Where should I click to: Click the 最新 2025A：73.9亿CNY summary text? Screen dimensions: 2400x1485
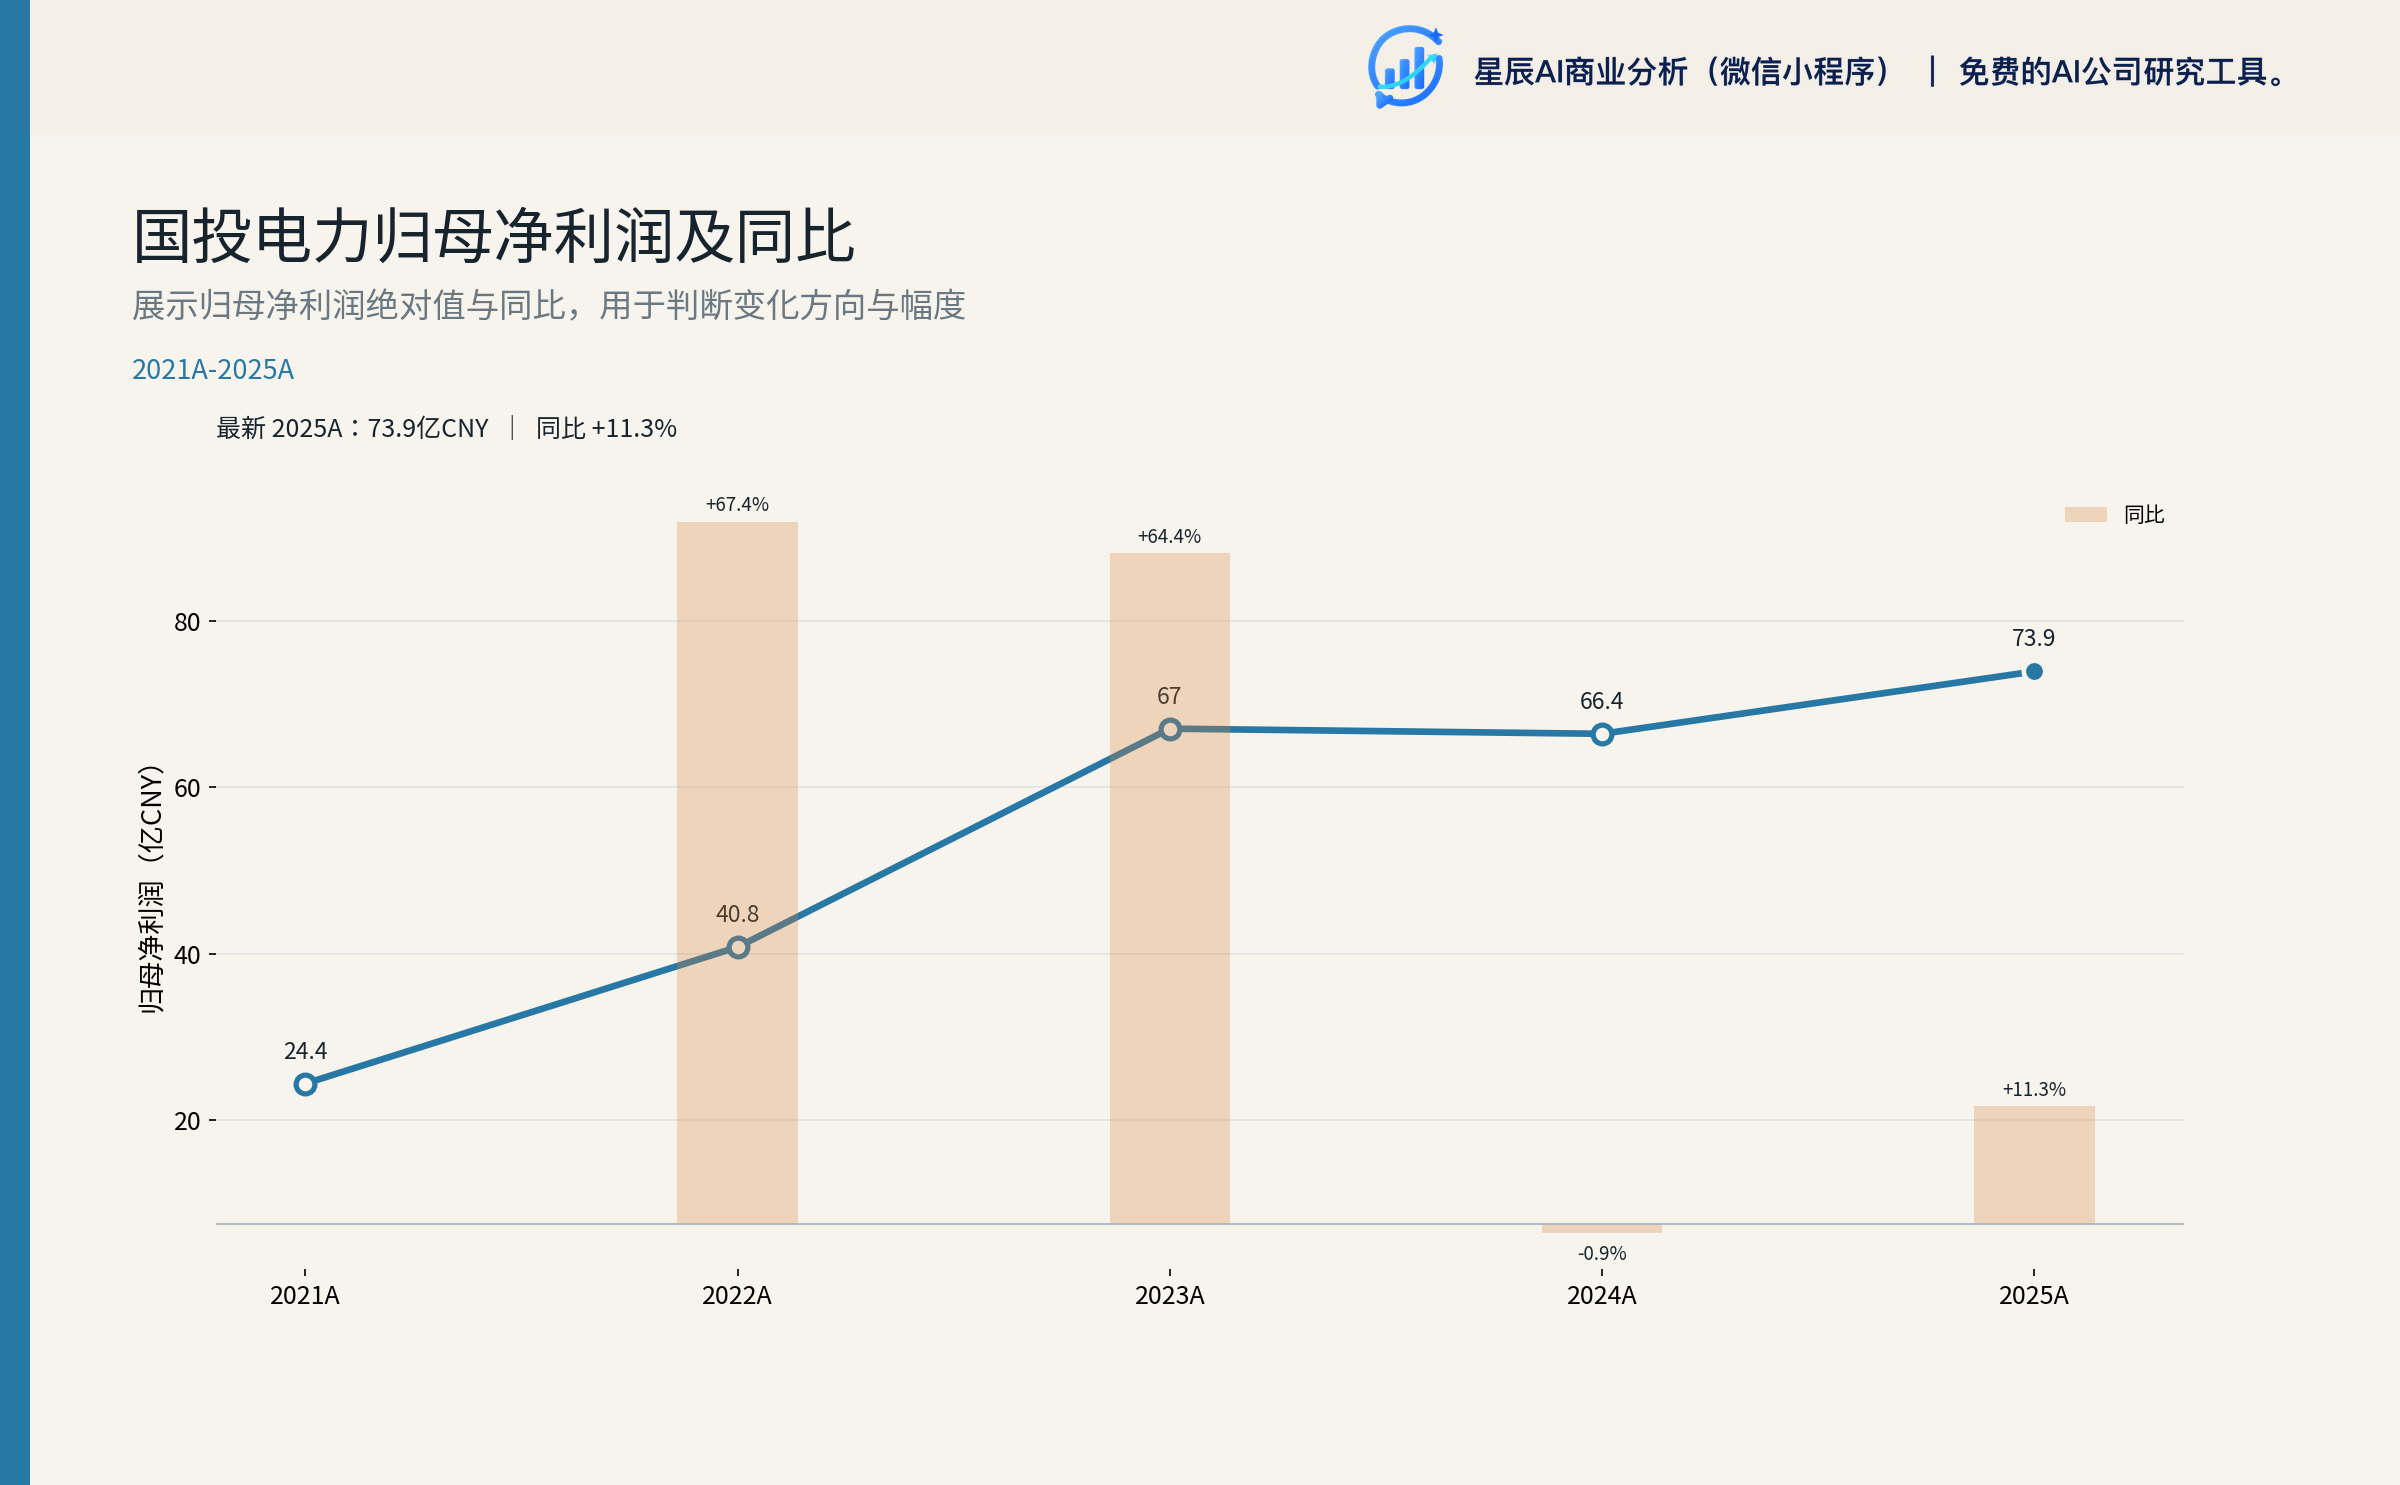(352, 429)
